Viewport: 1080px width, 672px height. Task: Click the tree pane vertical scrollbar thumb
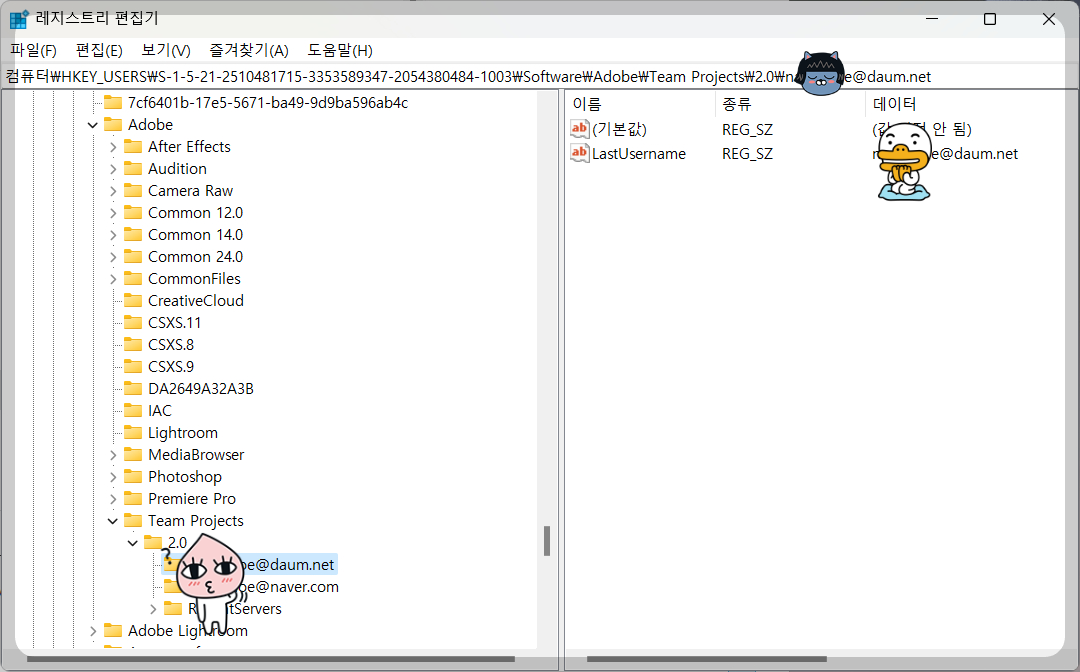(547, 541)
